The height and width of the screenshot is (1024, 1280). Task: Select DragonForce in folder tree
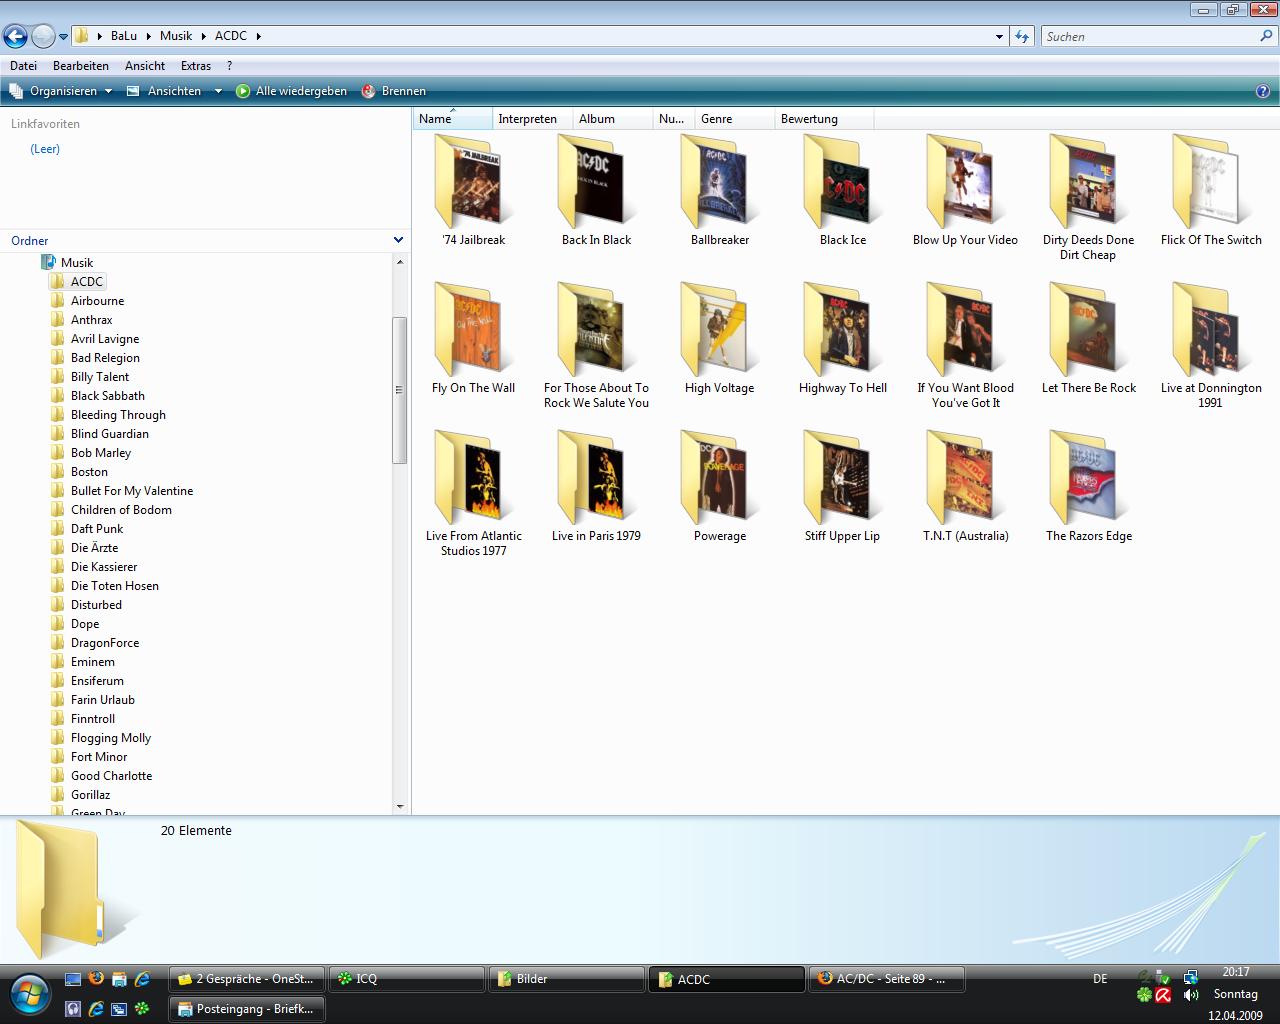click(x=104, y=643)
